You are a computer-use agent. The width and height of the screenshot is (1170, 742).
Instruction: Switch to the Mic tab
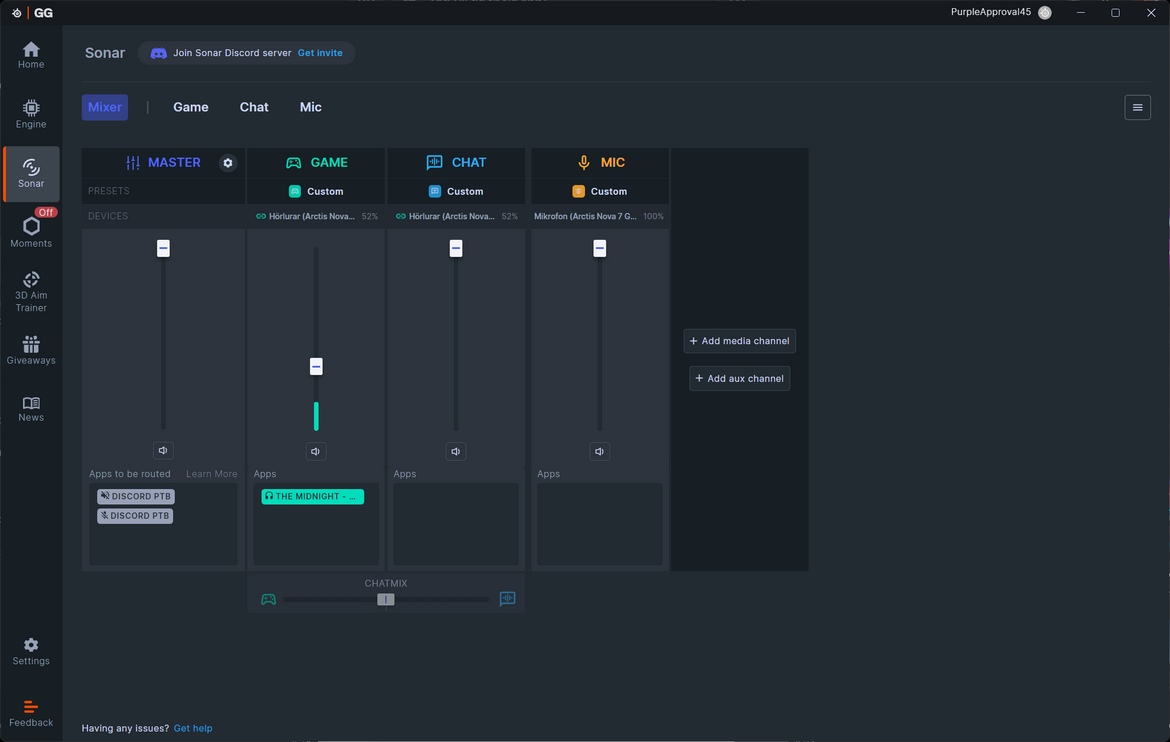[x=310, y=107]
